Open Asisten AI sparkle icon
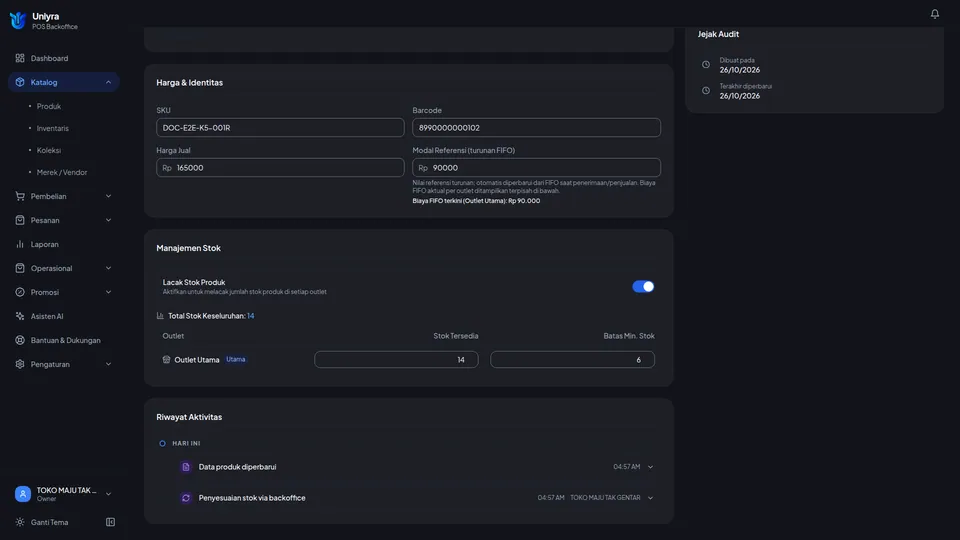The width and height of the screenshot is (960, 540). (x=20, y=317)
